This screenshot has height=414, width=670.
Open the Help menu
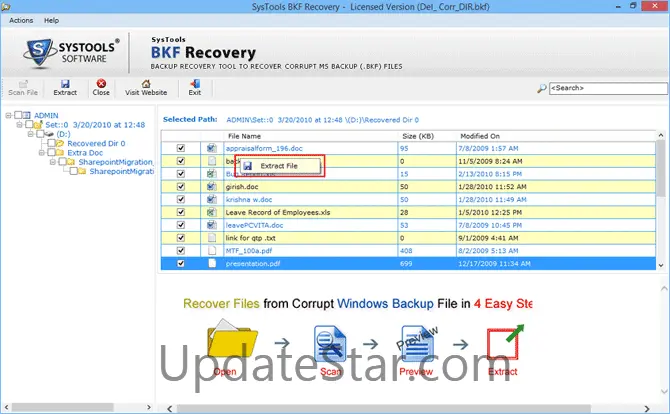click(x=51, y=20)
